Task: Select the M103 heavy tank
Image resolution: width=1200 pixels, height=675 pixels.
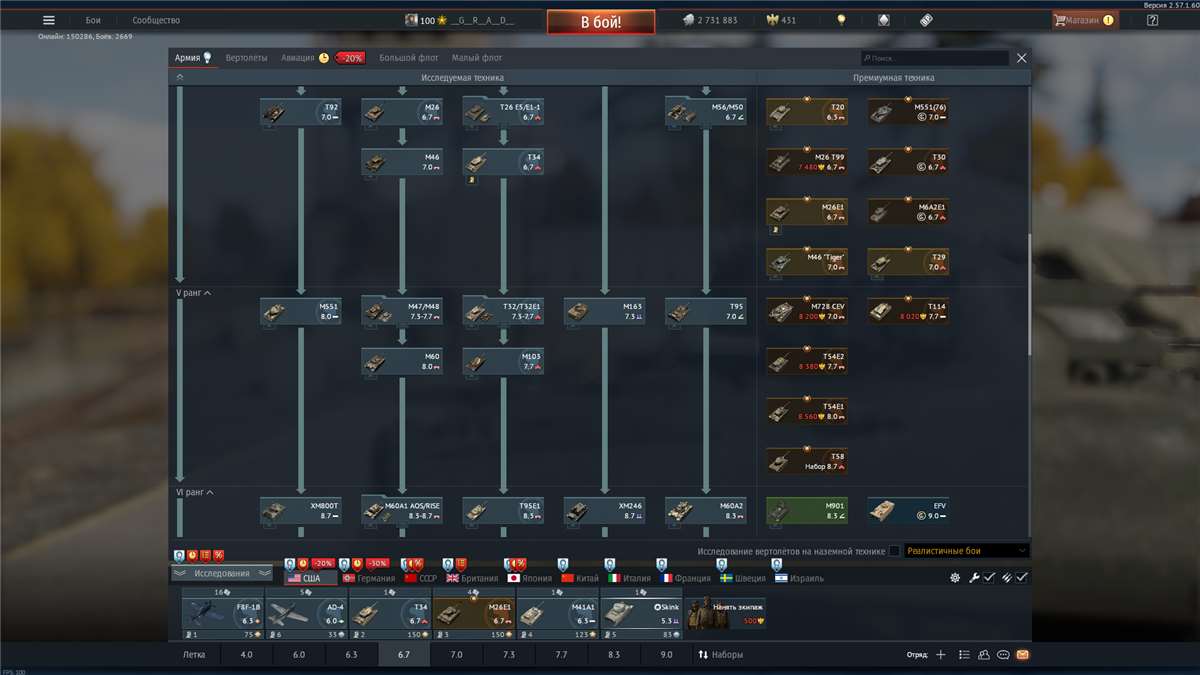Action: click(x=503, y=361)
